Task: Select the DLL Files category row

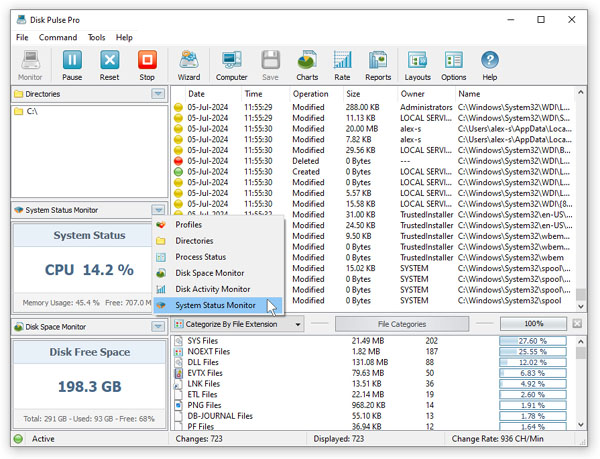Action: click(373, 362)
